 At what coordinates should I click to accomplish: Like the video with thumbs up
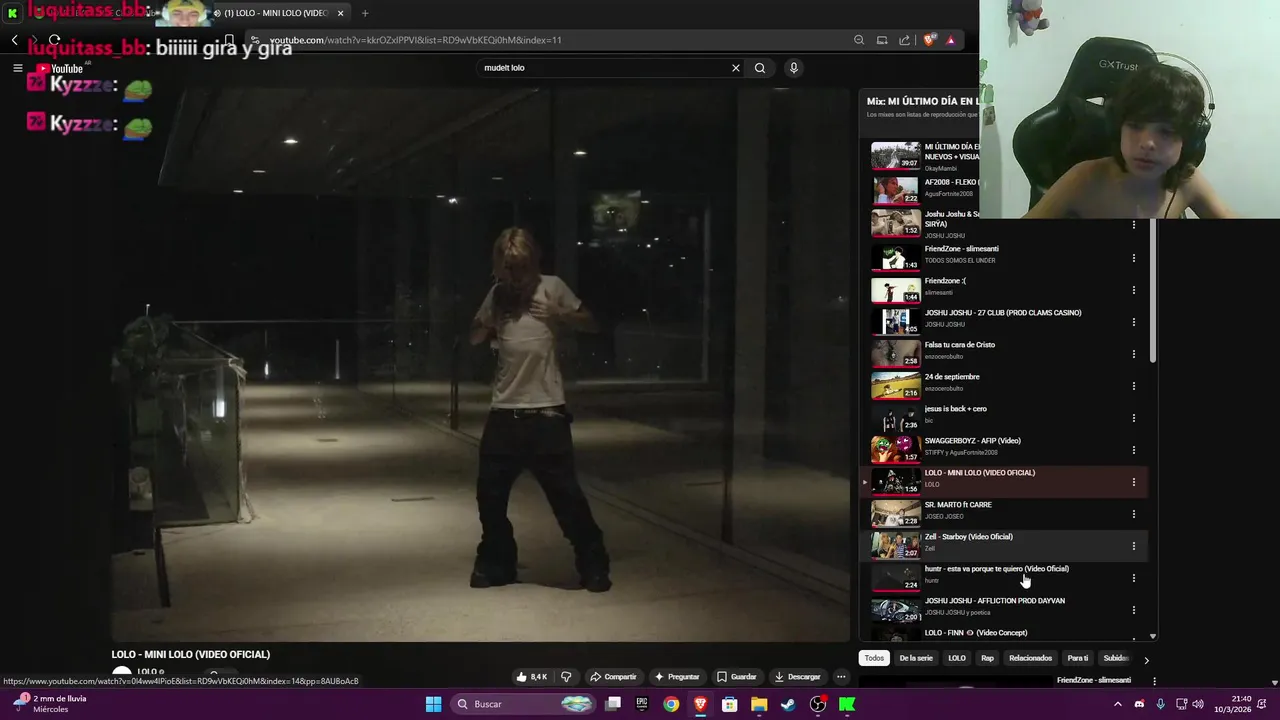[x=531, y=677]
